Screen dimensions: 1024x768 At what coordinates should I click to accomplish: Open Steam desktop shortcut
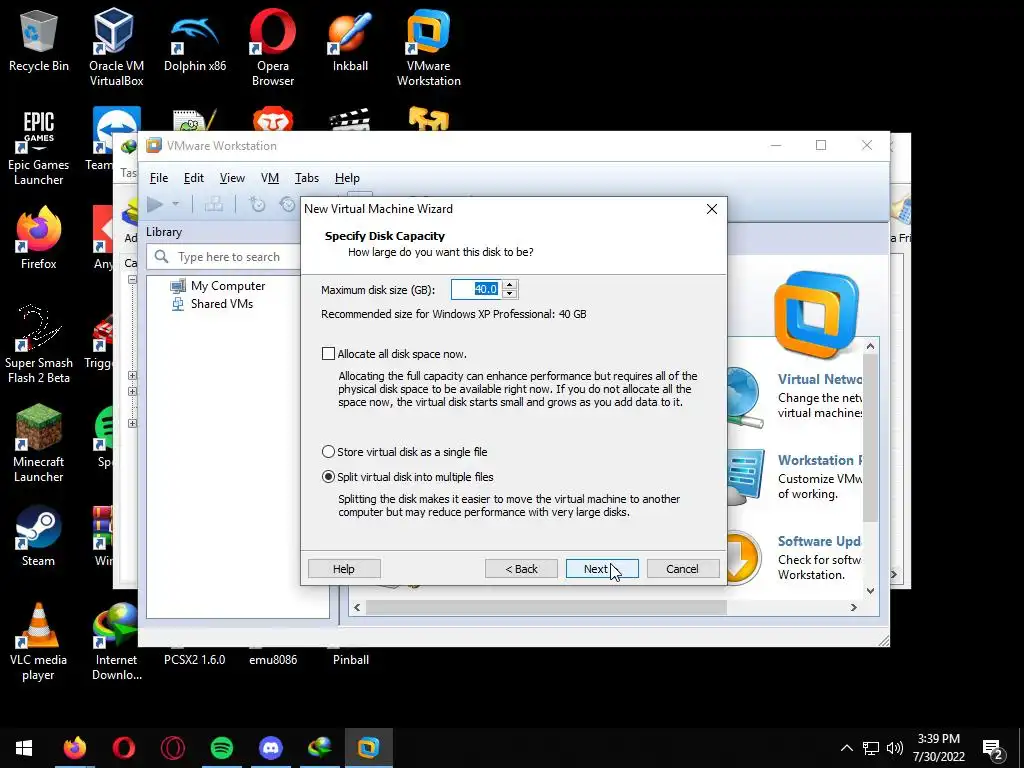coord(39,536)
